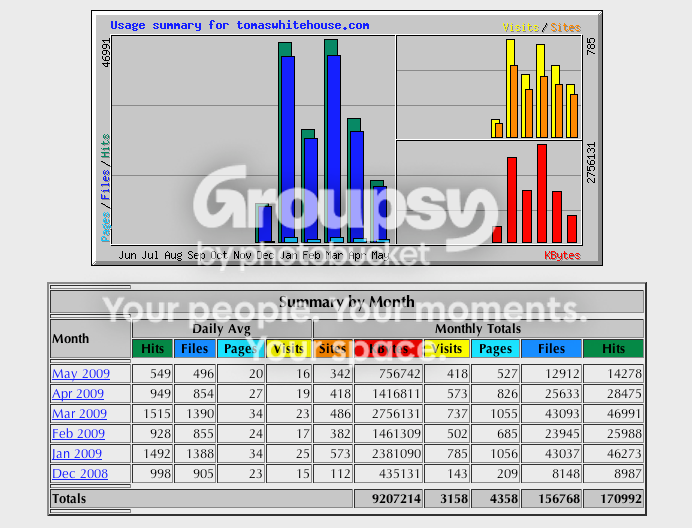Click the cyan Monthly Totals Pages header
692x528 pixels.
[495, 349]
